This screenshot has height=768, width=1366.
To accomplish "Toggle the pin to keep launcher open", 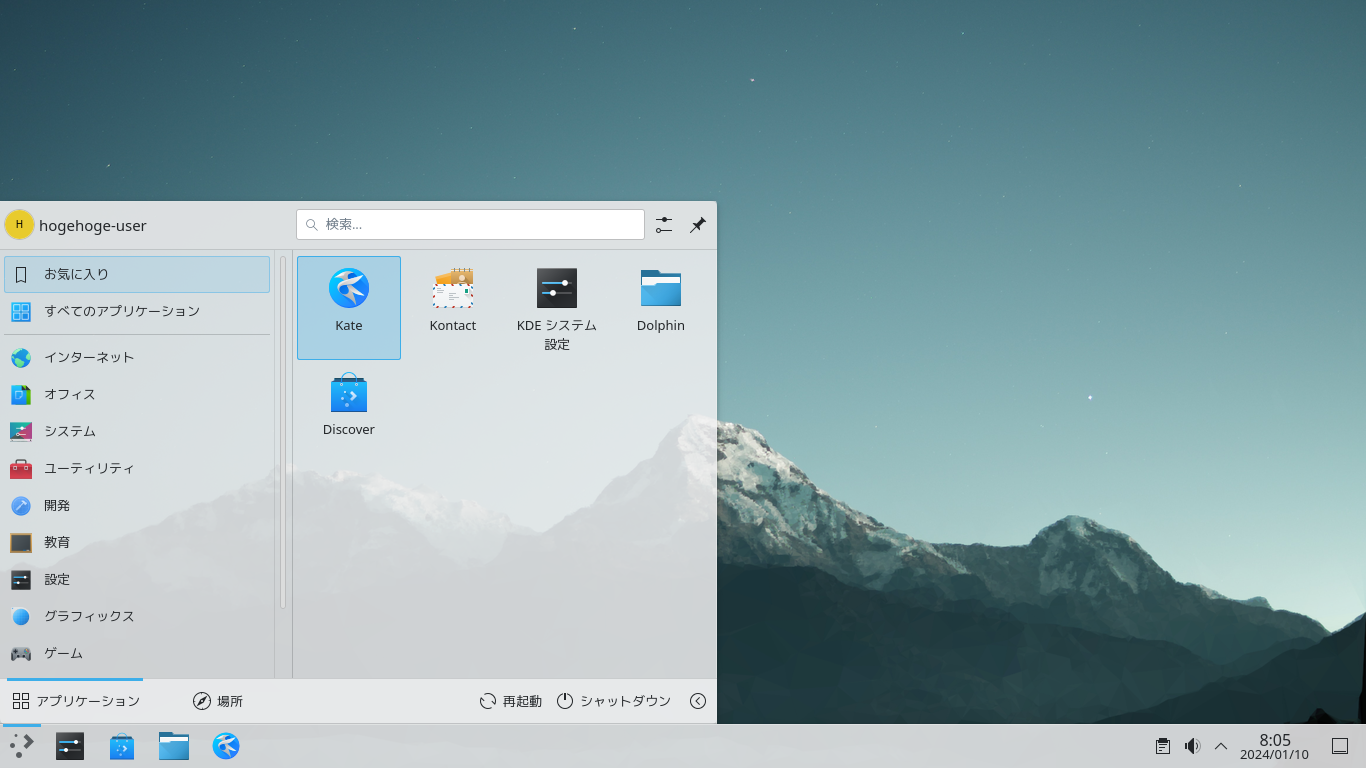I will (698, 225).
